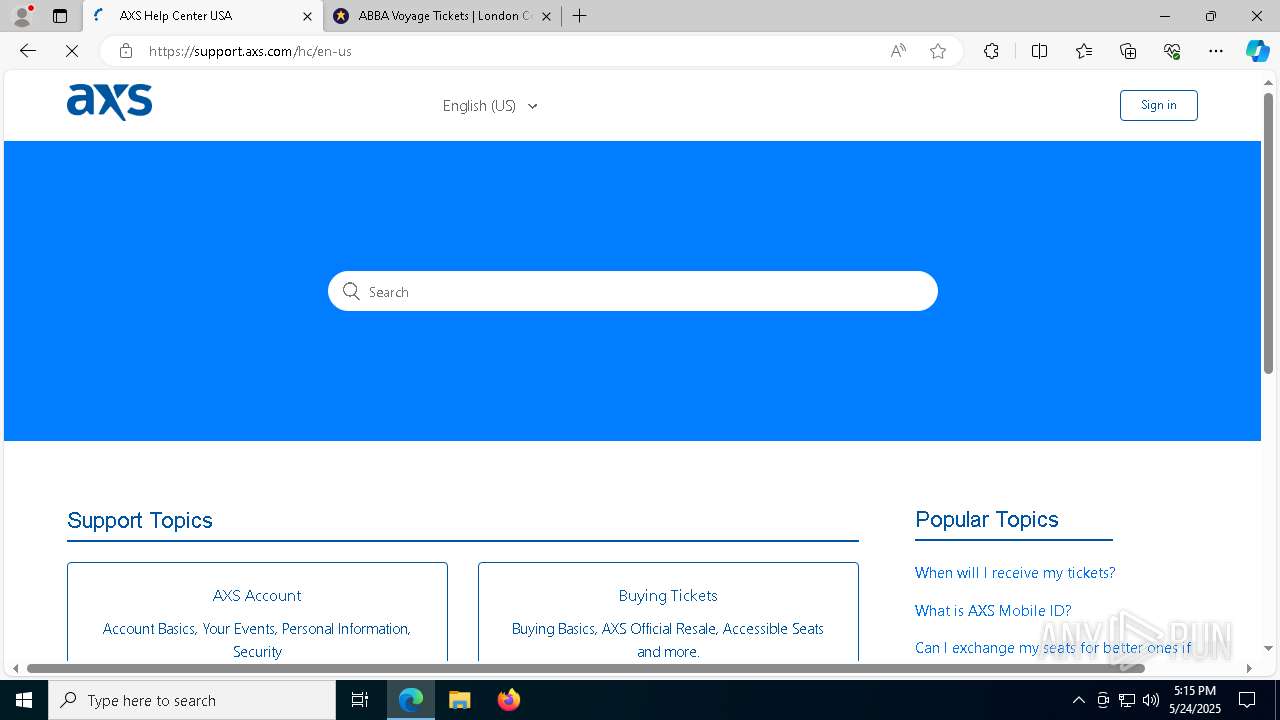
Task: Click the AXS logo
Action: pyautogui.click(x=109, y=102)
